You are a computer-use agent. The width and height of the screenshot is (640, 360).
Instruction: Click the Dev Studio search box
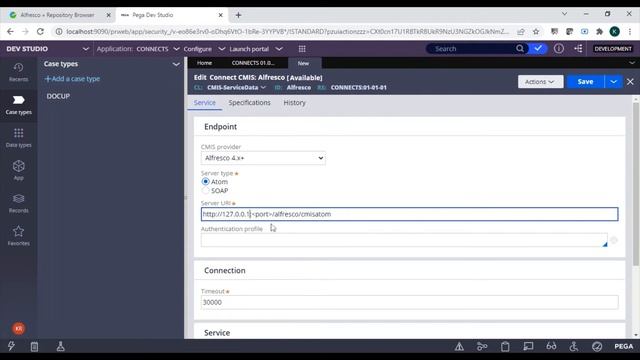click(x=471, y=49)
